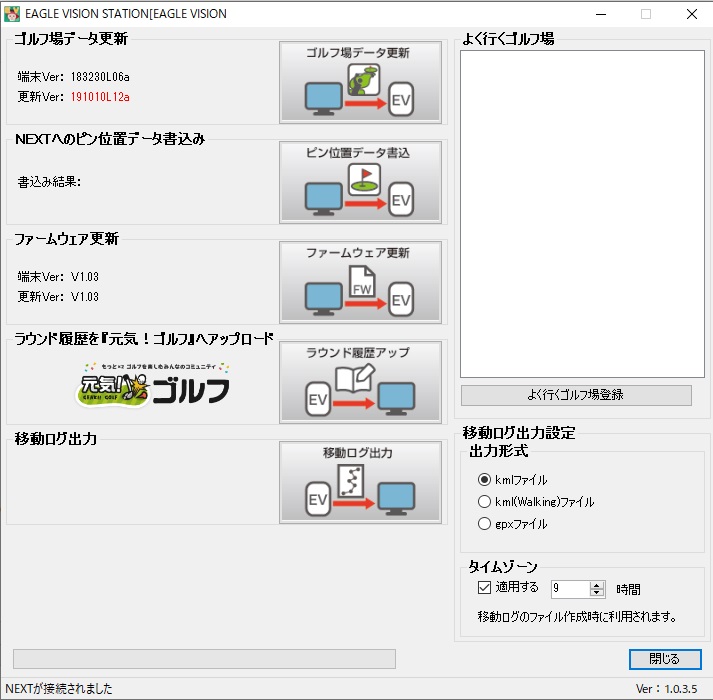The height and width of the screenshot is (700, 713).
Task: Increase the timezone hours with the up arrow
Action: (x=597, y=585)
